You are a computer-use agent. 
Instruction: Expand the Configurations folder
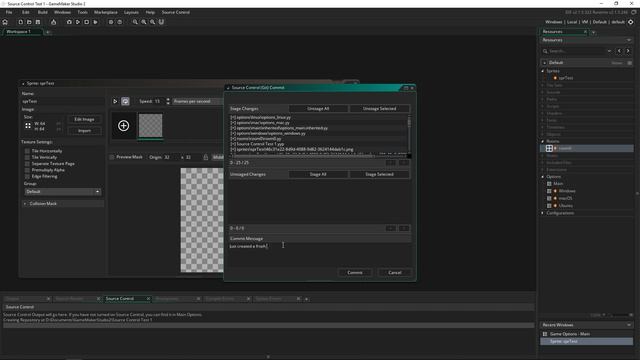pyautogui.click(x=543, y=213)
